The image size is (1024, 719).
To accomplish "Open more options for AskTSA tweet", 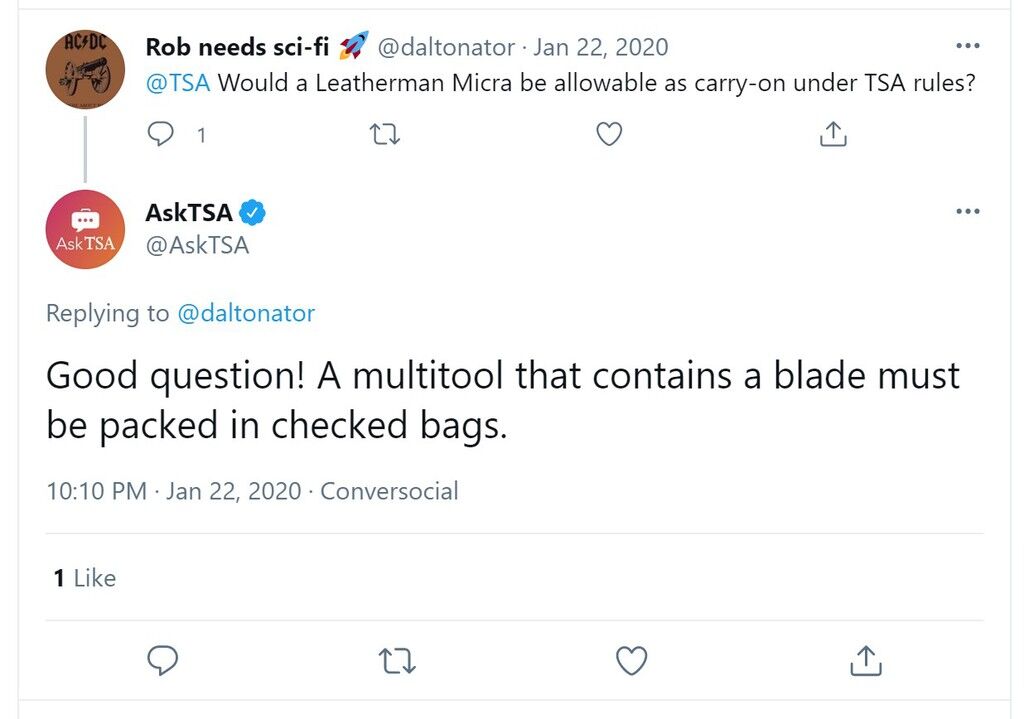I will (967, 211).
